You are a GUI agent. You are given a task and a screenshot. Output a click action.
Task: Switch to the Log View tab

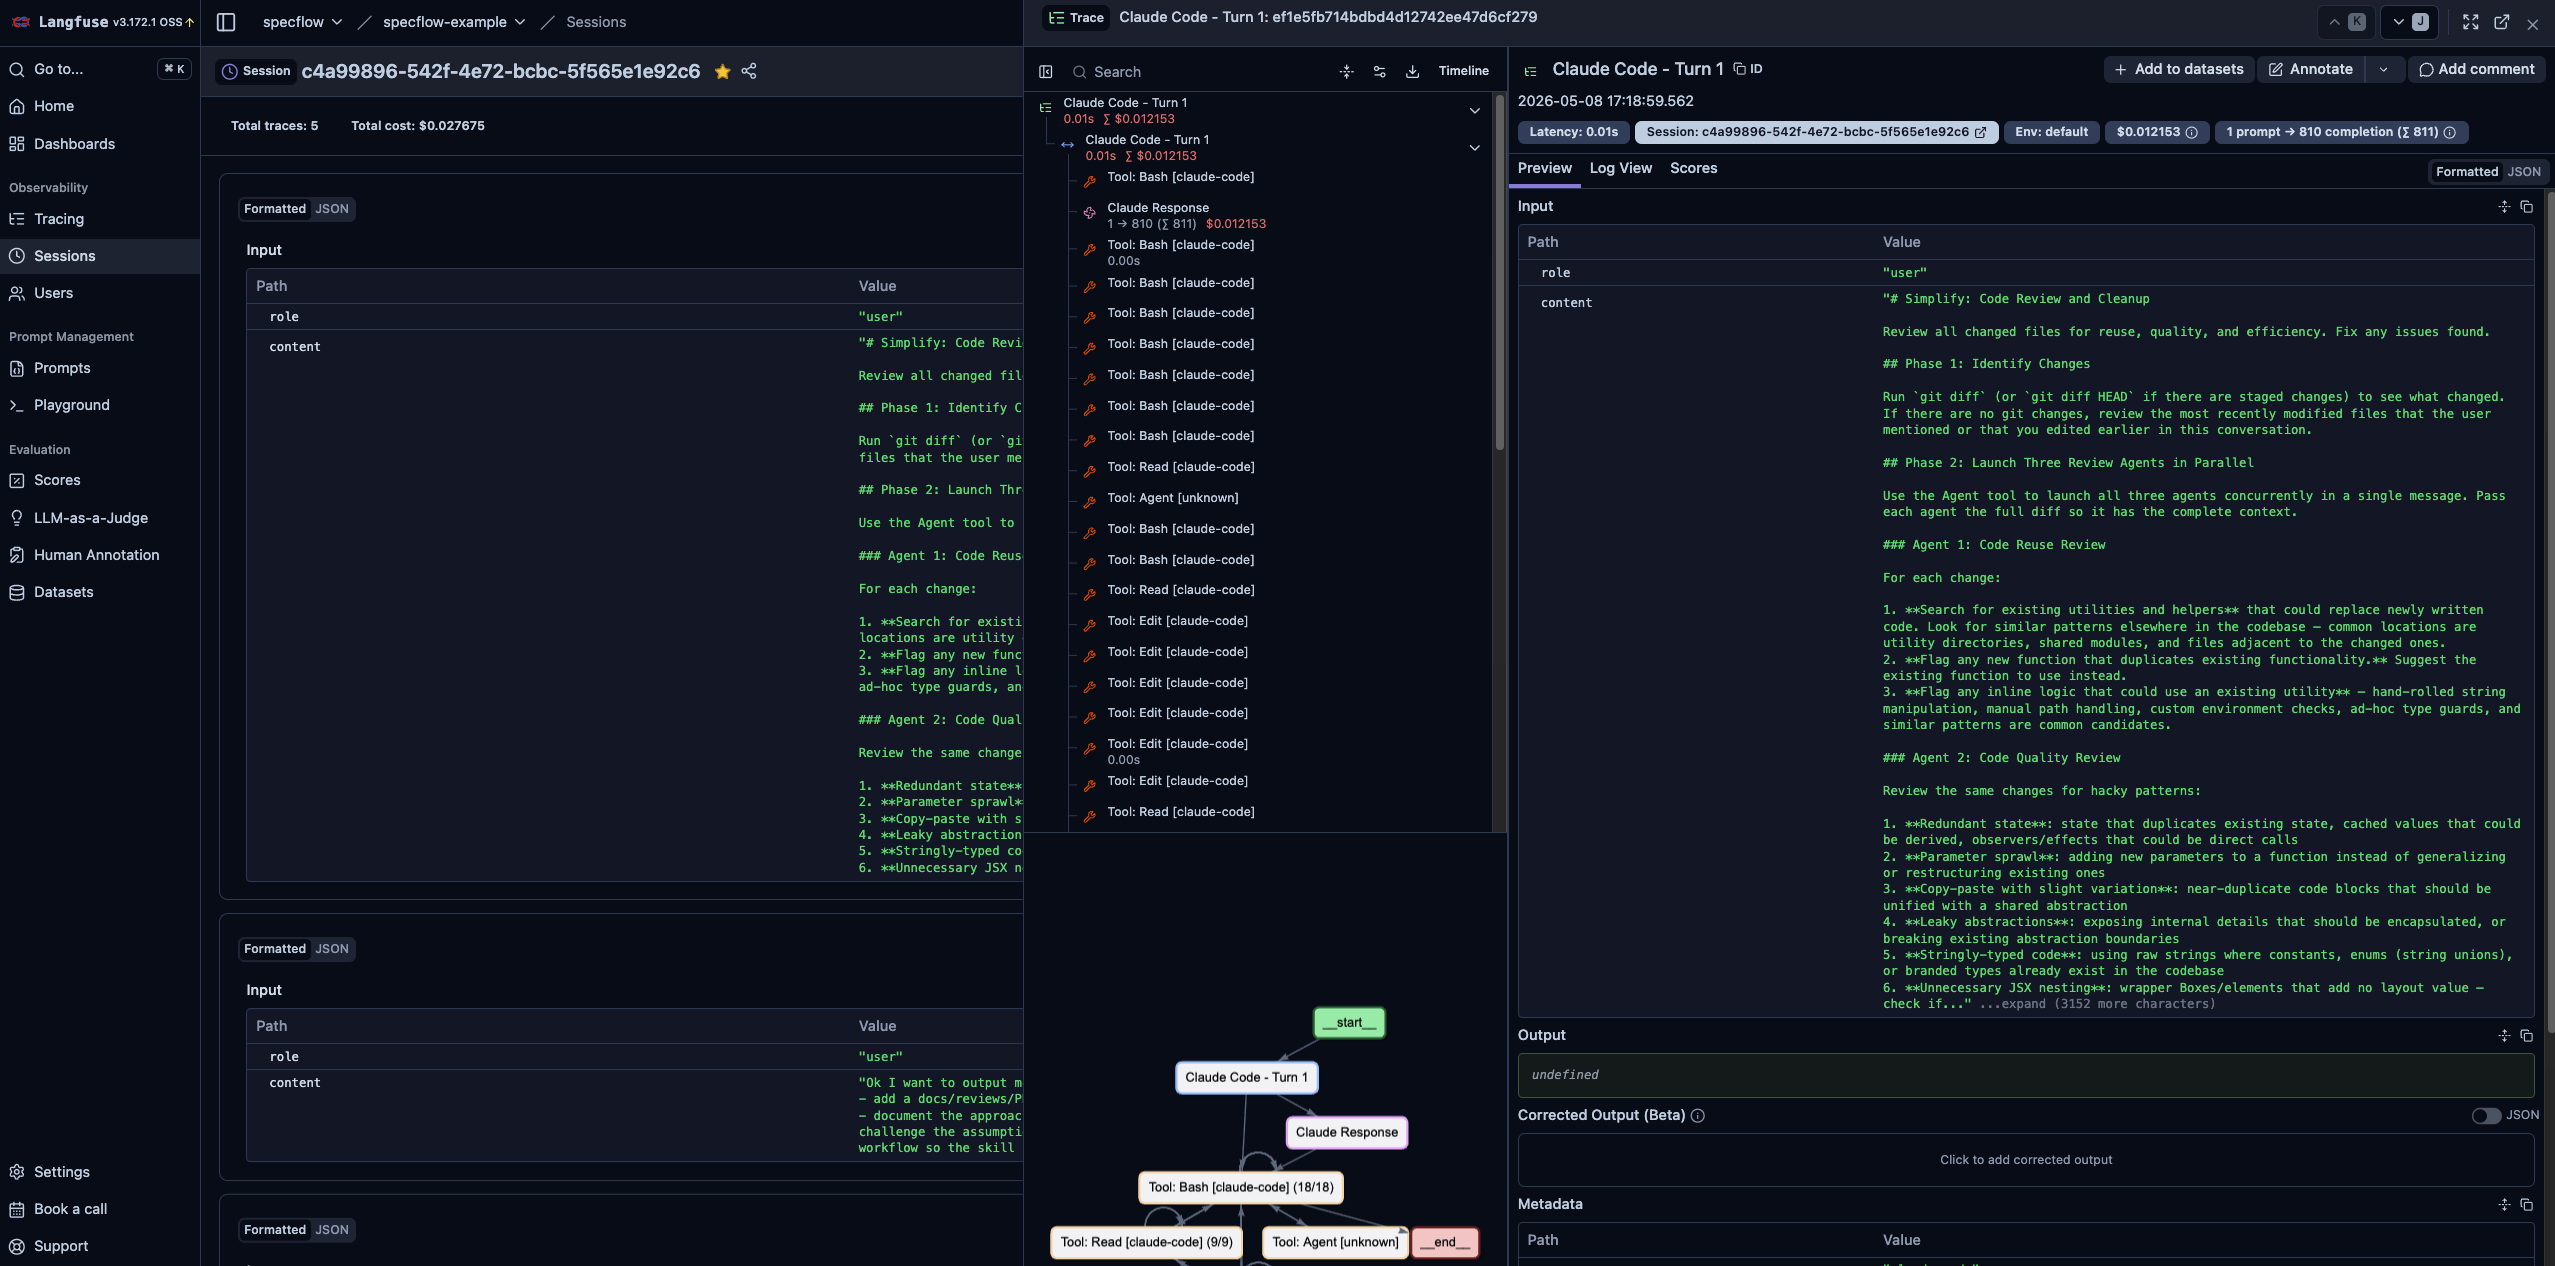(1620, 168)
